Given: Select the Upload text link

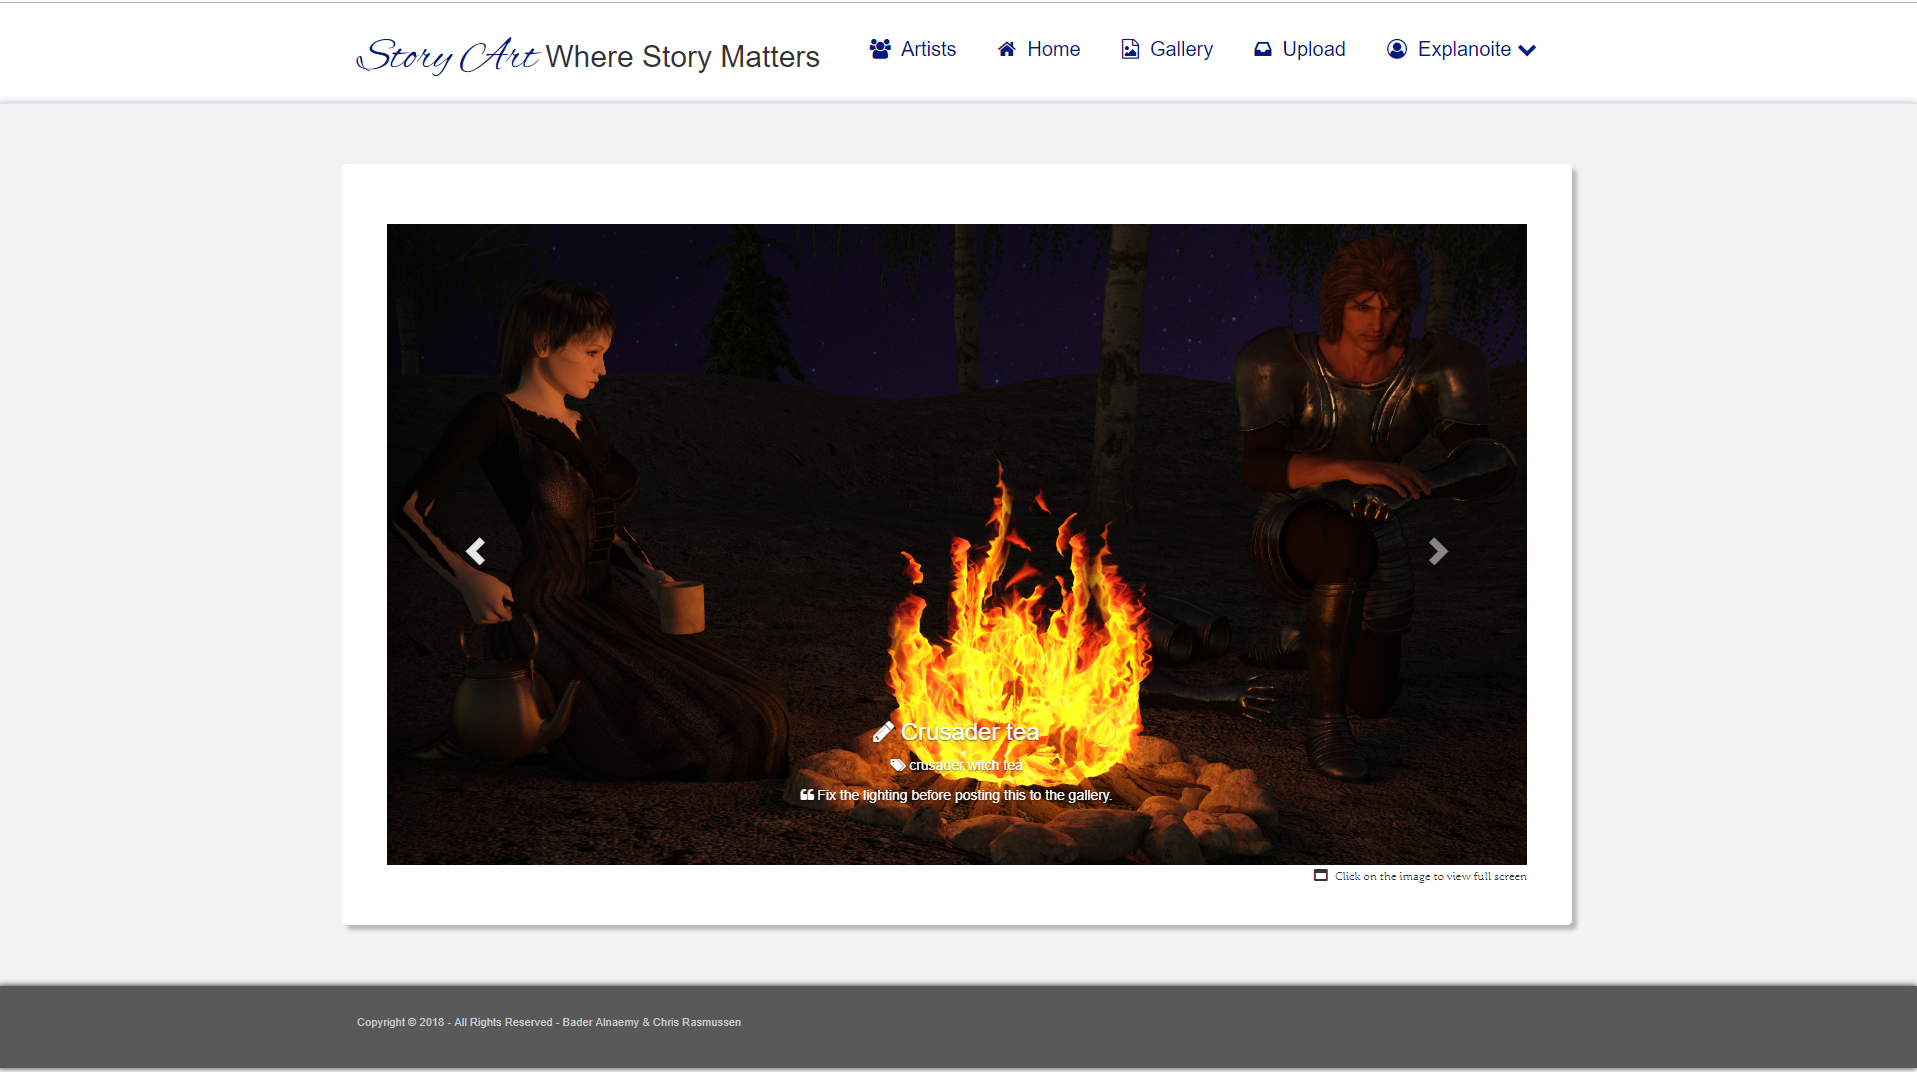Looking at the screenshot, I should pos(1314,49).
